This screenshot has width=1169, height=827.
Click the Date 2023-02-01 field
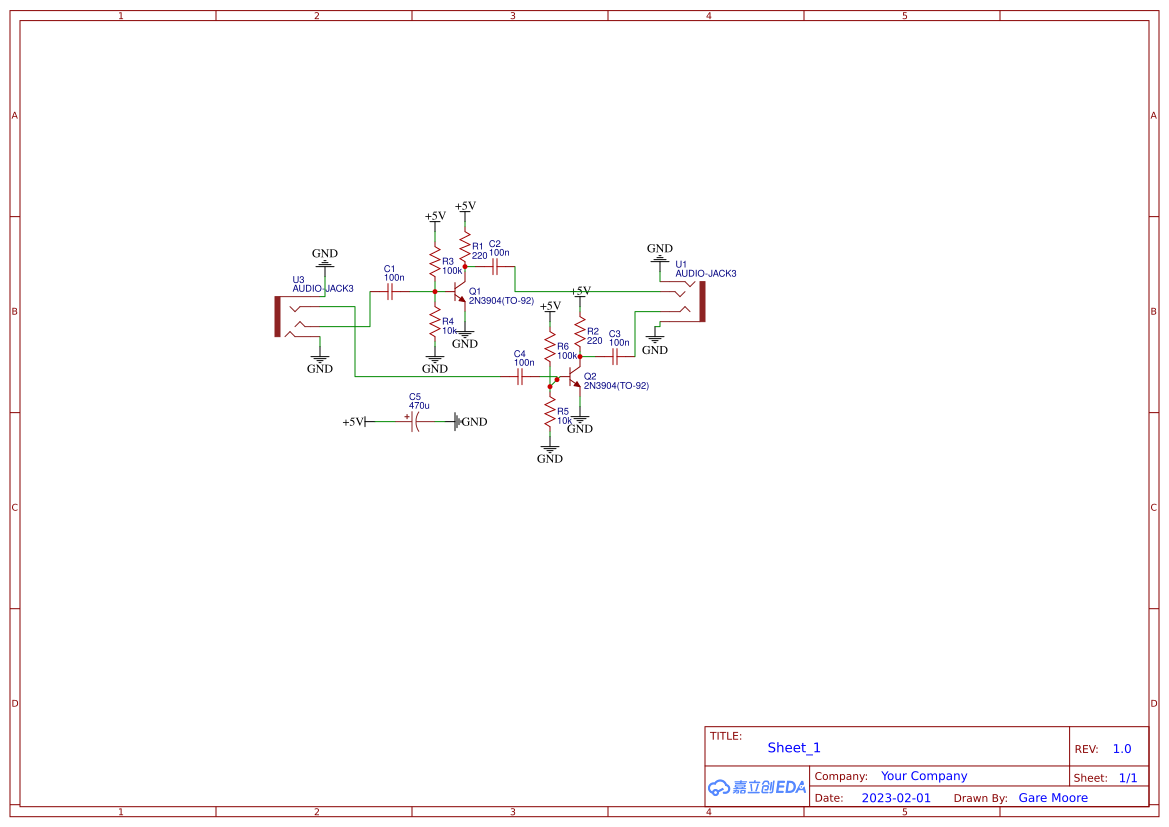897,798
